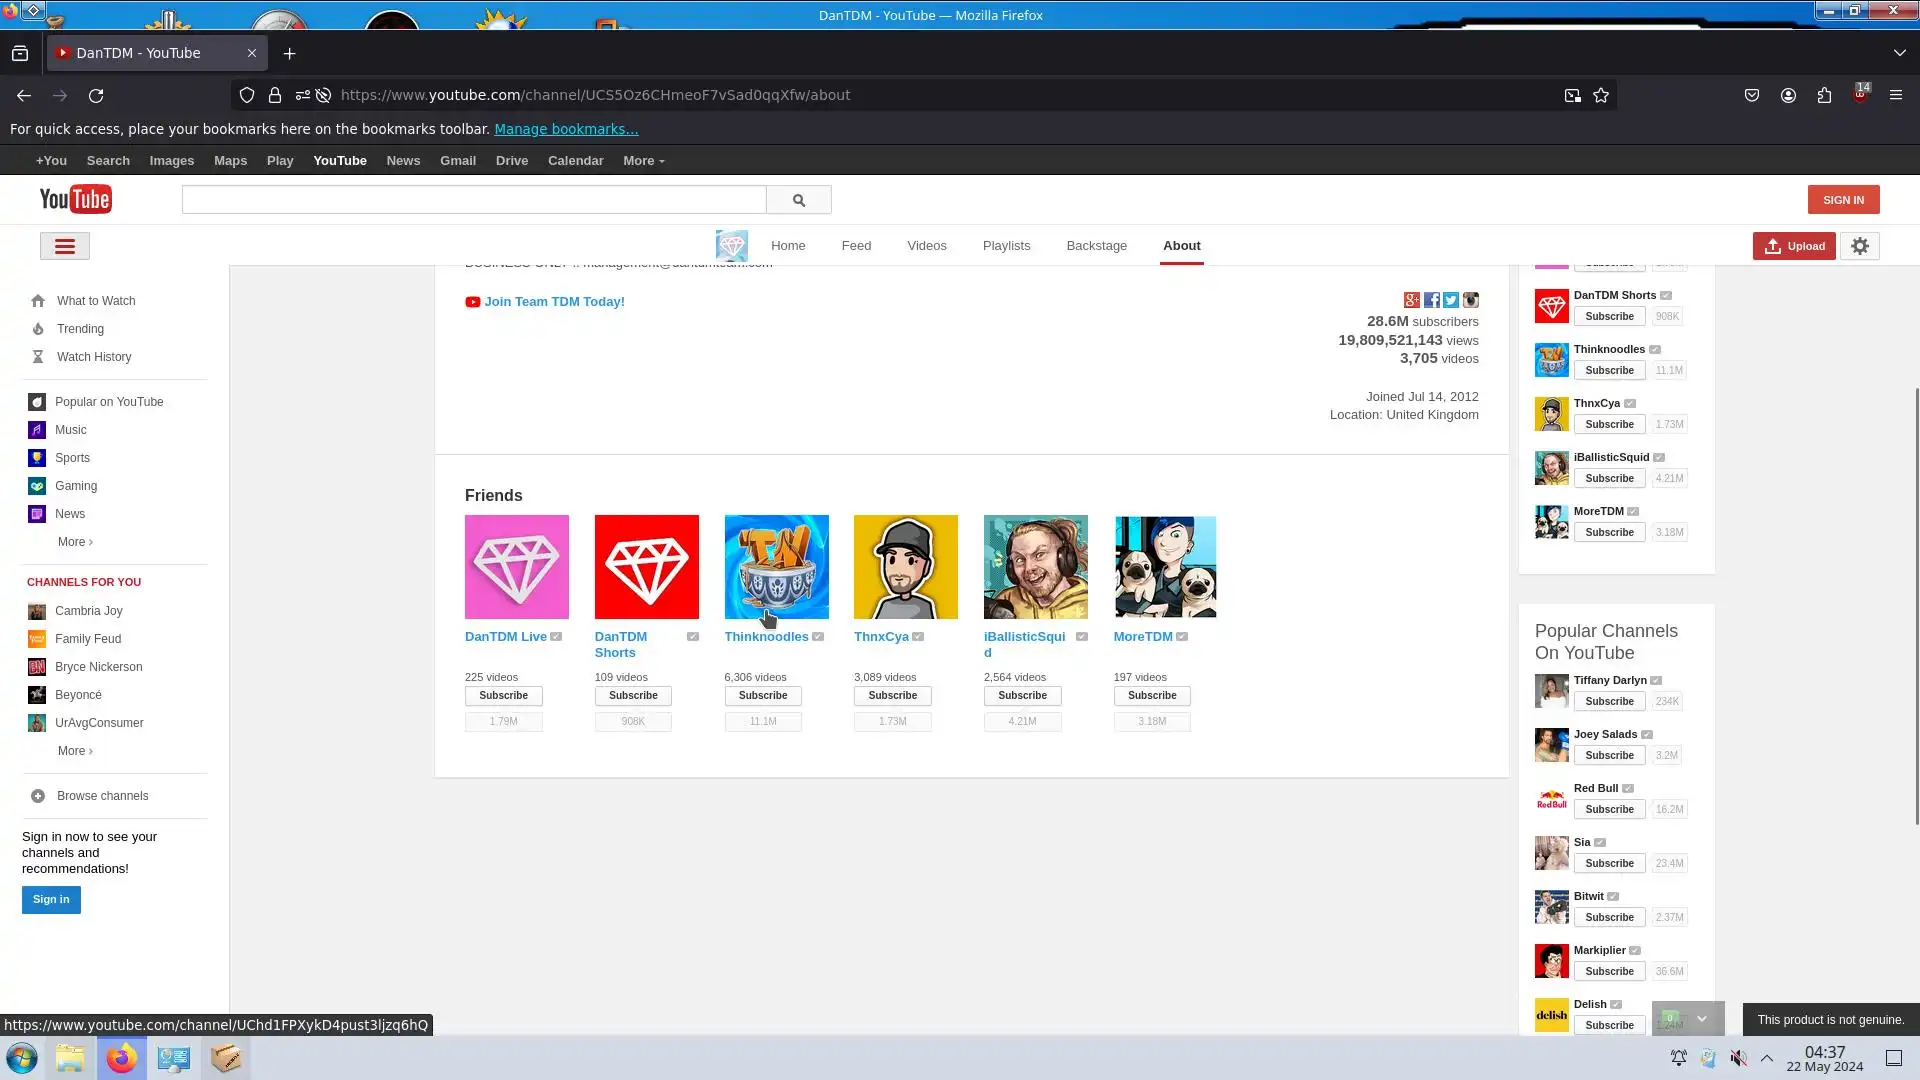This screenshot has height=1080, width=1920.
Task: Open channel settings gear icon
Action: [x=1859, y=246]
